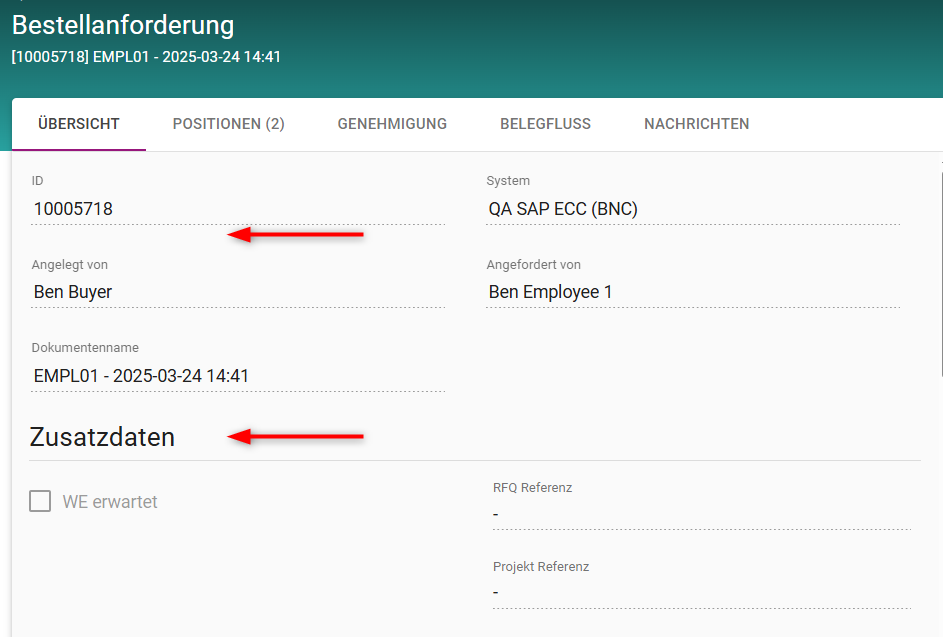
Task: Click the red arrow below the ID field
Action: click(296, 235)
